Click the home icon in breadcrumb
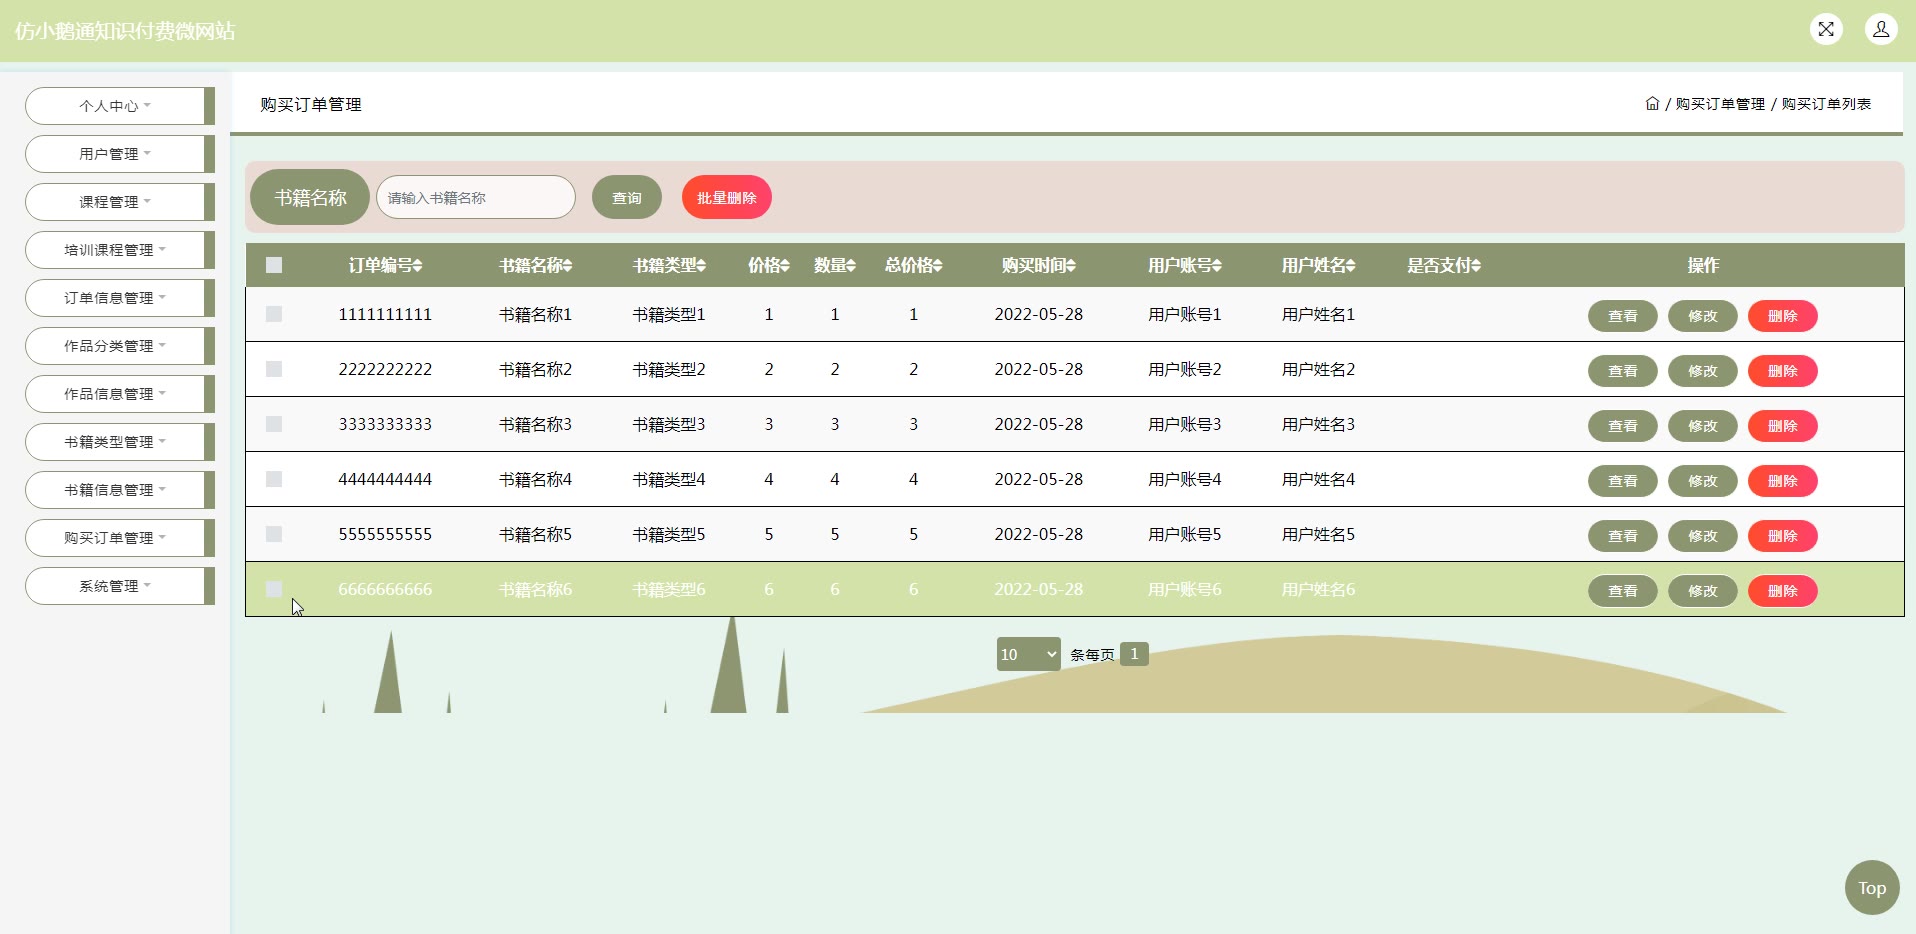Screen dimensions: 1916x934 pyautogui.click(x=1652, y=104)
